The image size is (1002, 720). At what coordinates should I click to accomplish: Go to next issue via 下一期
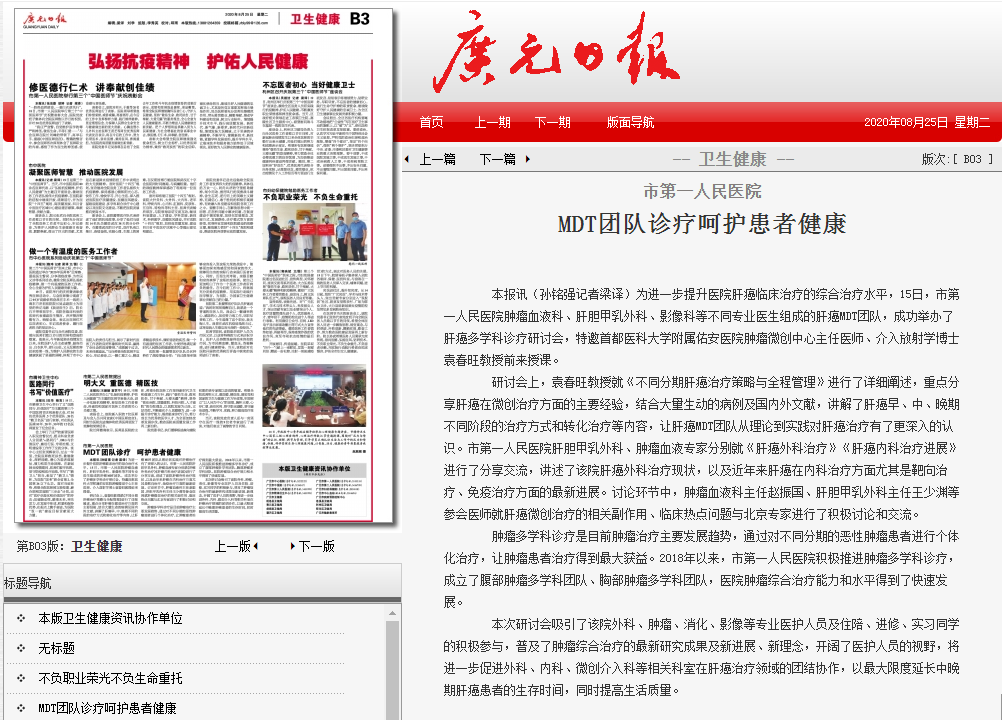552,122
